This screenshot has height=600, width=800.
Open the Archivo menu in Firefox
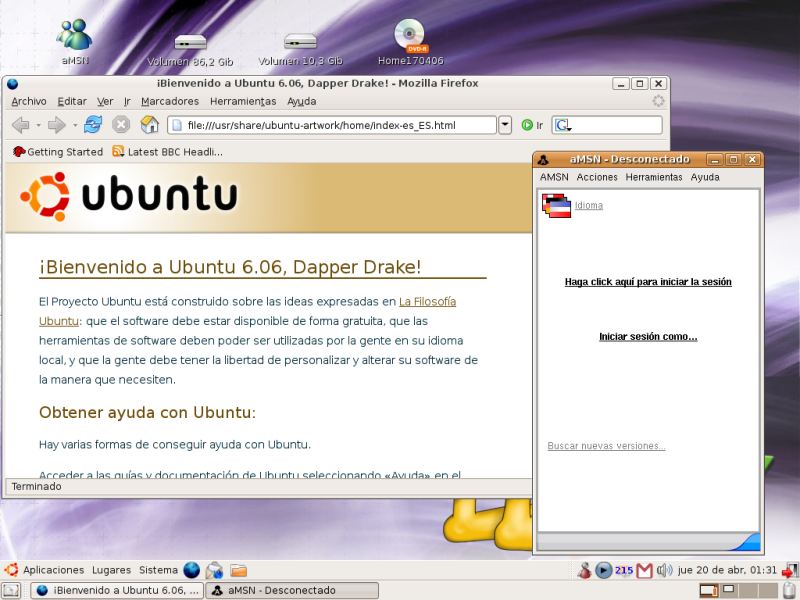(x=29, y=102)
